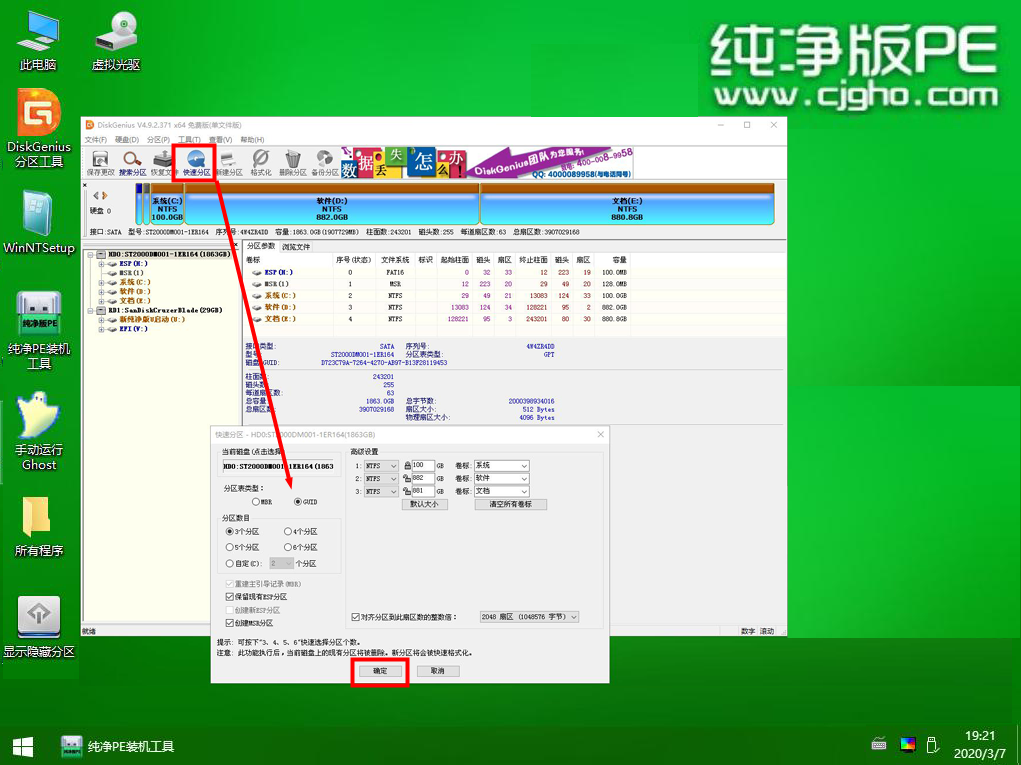Switch to the 浏览文件 tab

click(x=296, y=247)
